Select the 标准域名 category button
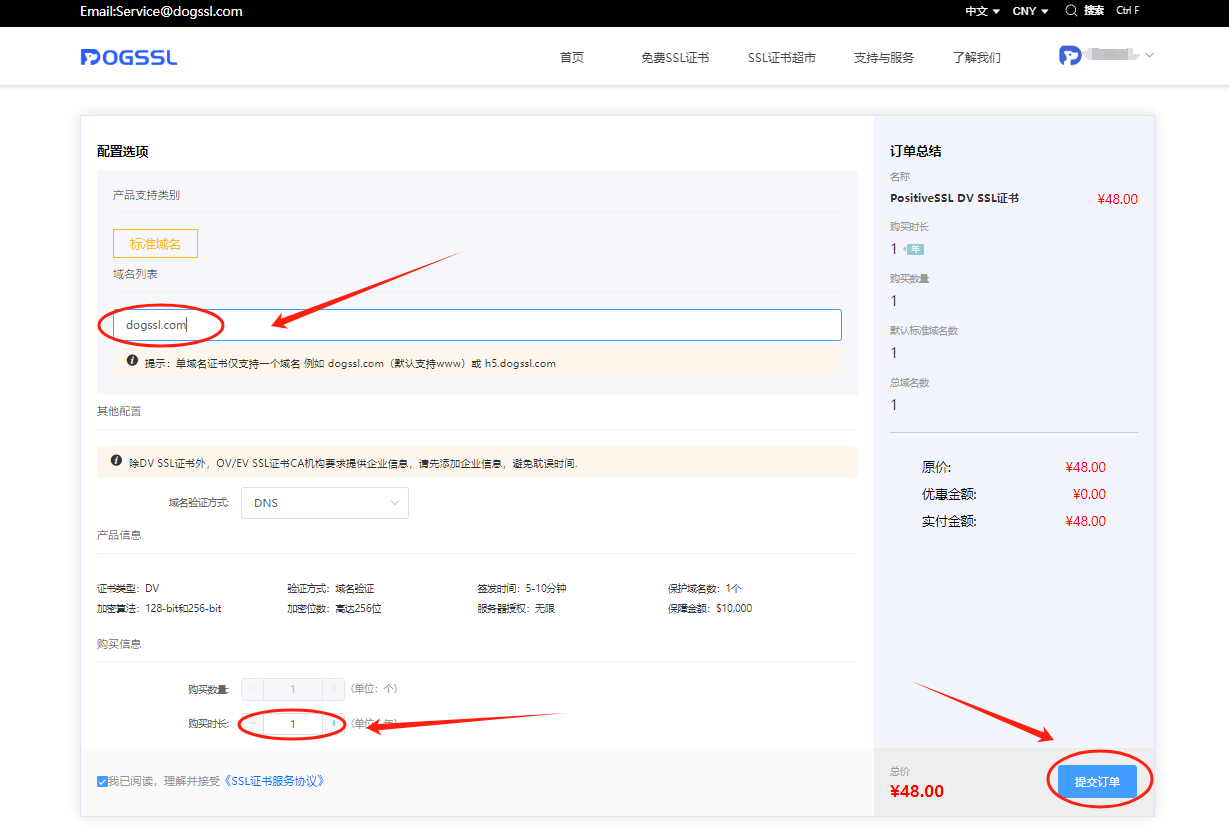 click(x=155, y=243)
